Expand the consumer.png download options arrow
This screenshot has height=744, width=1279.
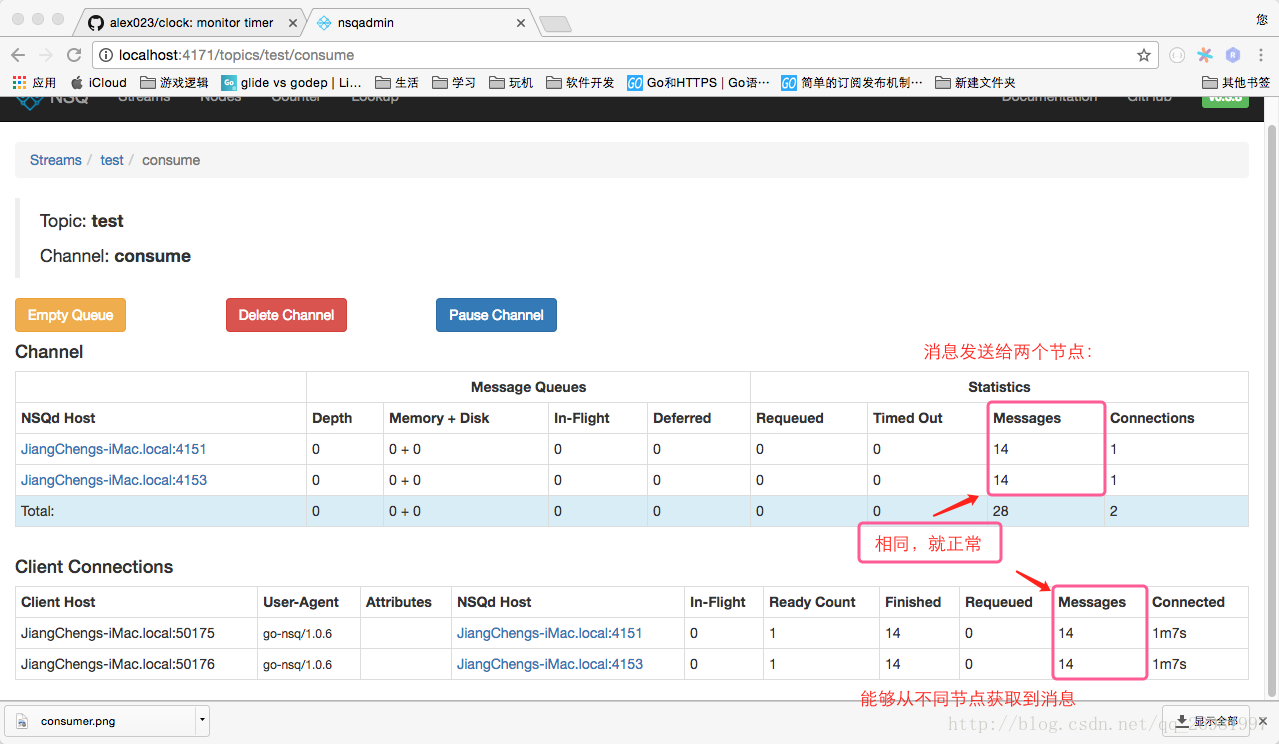click(203, 721)
